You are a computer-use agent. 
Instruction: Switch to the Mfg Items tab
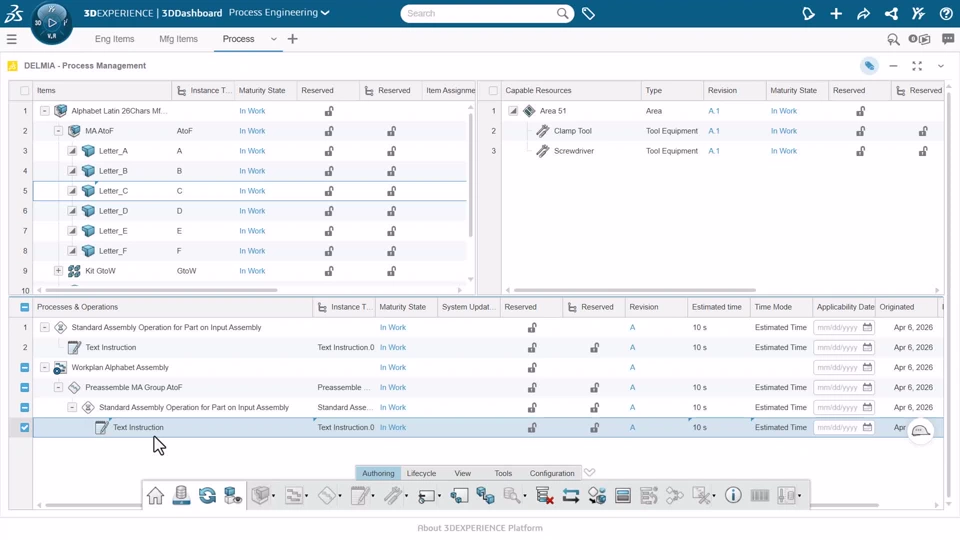tap(178, 39)
